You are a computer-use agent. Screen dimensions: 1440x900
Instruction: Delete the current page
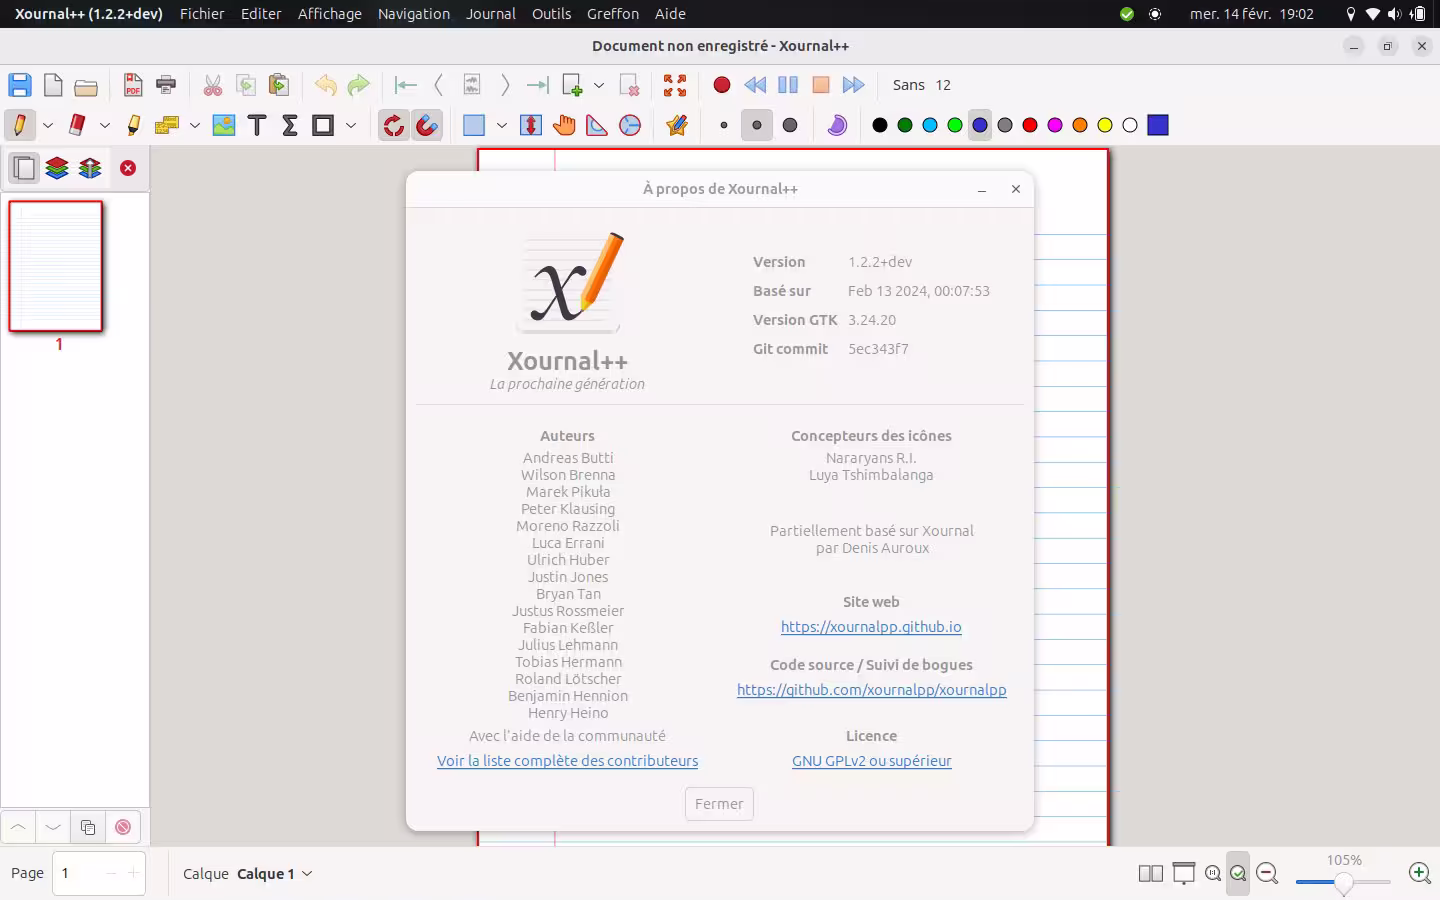click(x=629, y=85)
